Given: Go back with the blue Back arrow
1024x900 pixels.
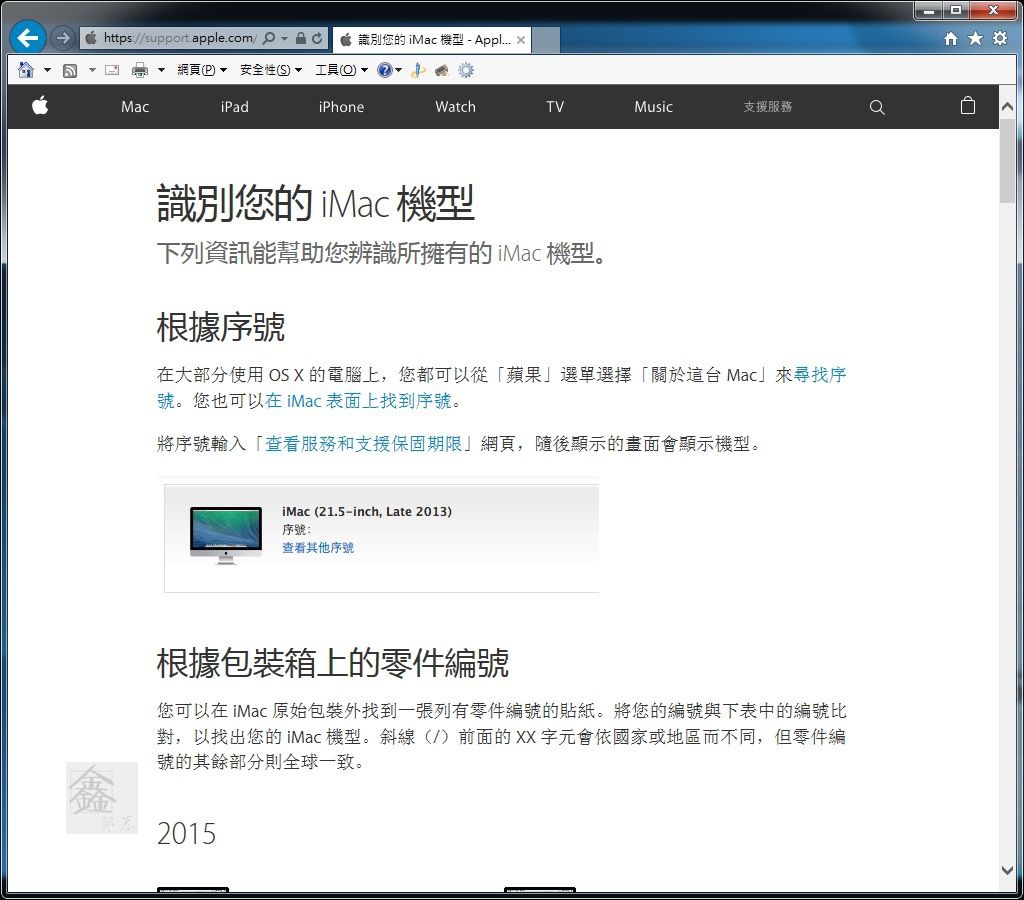Looking at the screenshot, I should point(27,38).
